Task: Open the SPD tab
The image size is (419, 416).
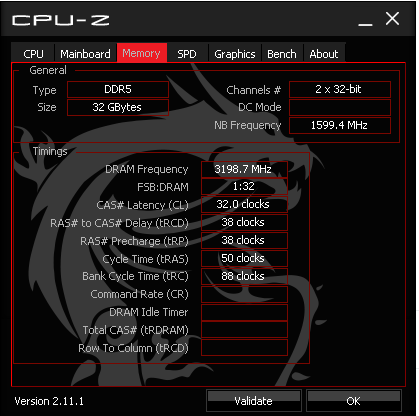Action: click(x=187, y=53)
